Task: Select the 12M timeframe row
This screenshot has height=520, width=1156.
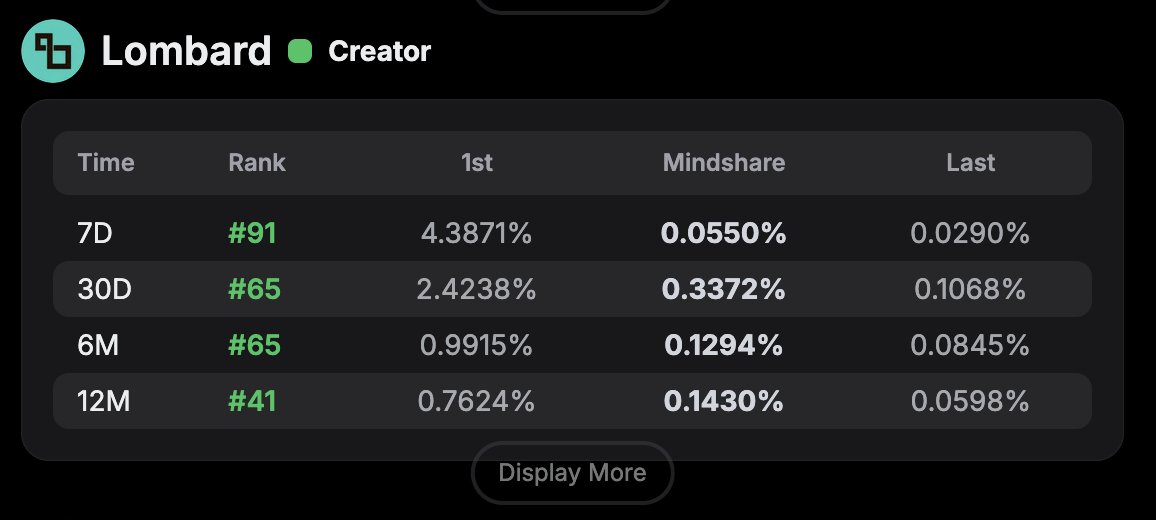Action: tap(572, 401)
